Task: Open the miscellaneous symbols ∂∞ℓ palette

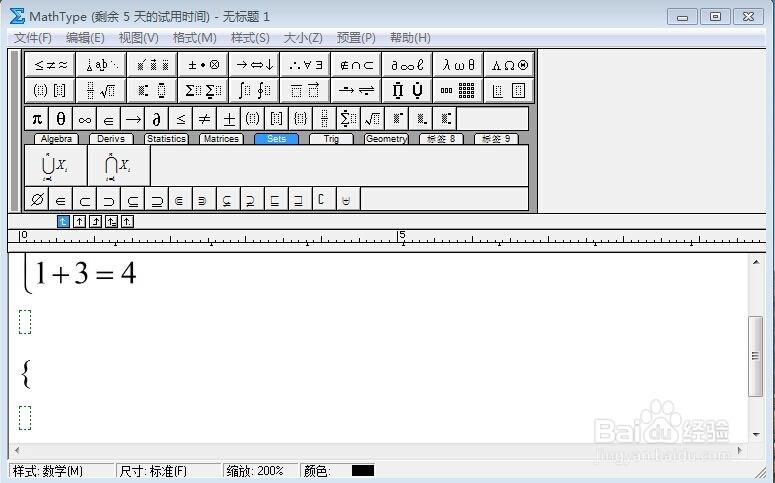Action: pos(407,65)
